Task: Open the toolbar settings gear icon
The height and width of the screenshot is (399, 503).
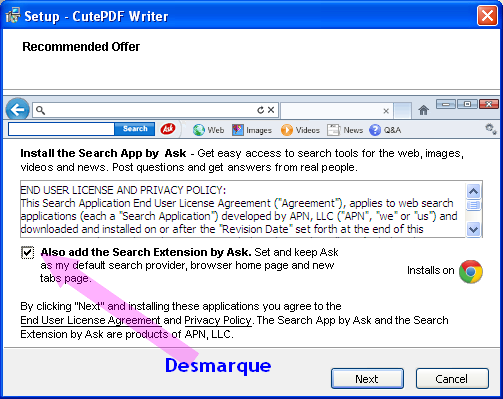Action: 491,129
